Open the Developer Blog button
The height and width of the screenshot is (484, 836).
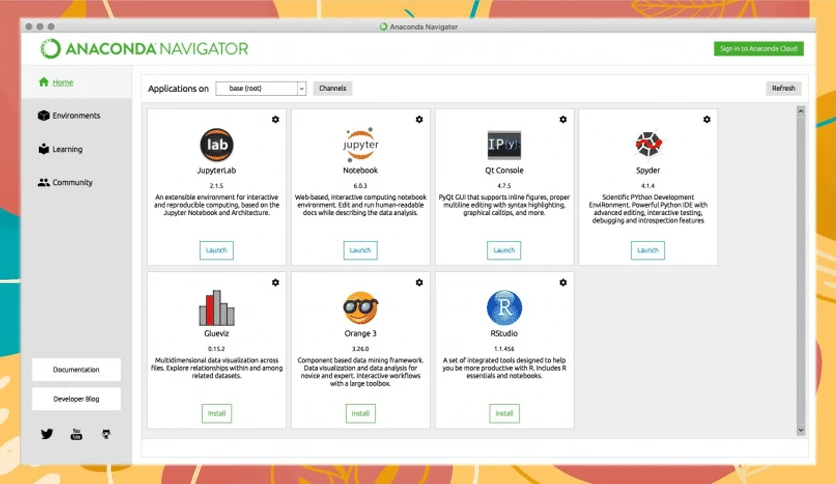click(x=76, y=399)
